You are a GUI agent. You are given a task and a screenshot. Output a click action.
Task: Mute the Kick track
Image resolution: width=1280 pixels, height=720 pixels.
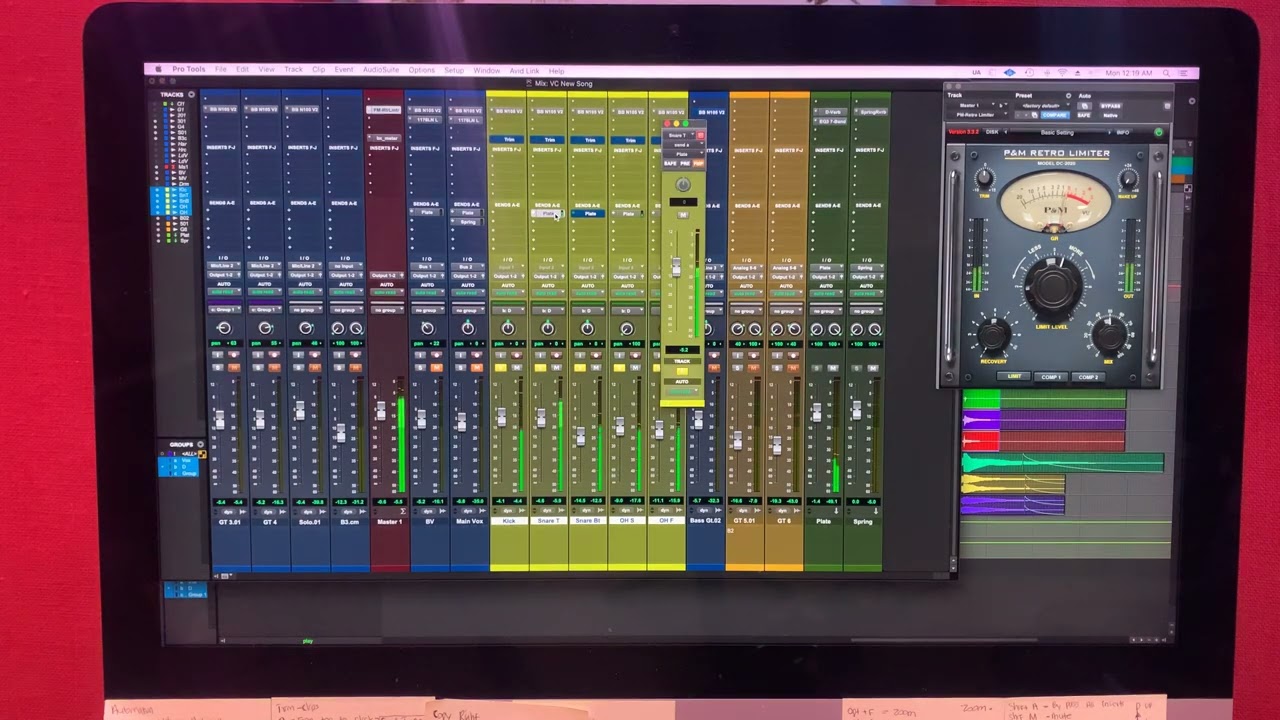pyautogui.click(x=515, y=367)
